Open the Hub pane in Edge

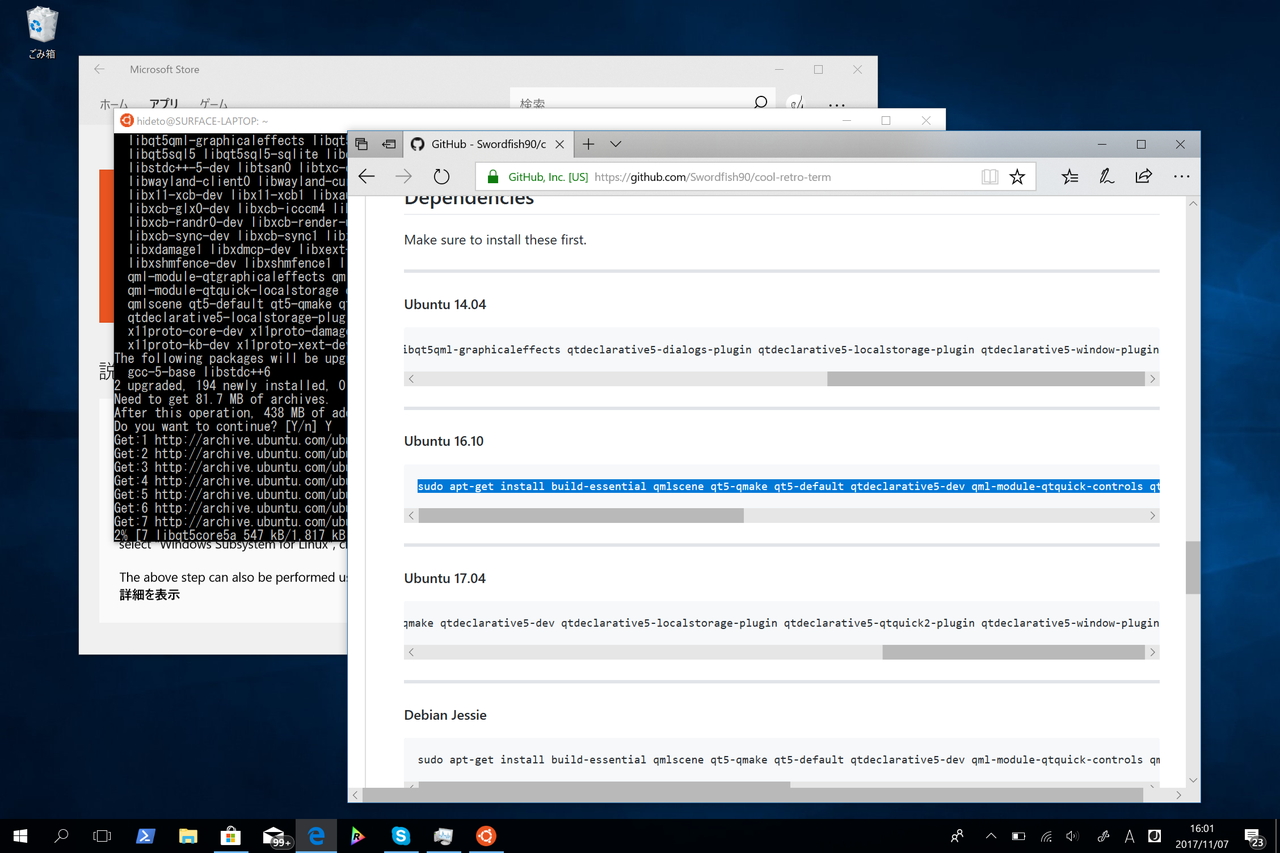(x=1069, y=176)
